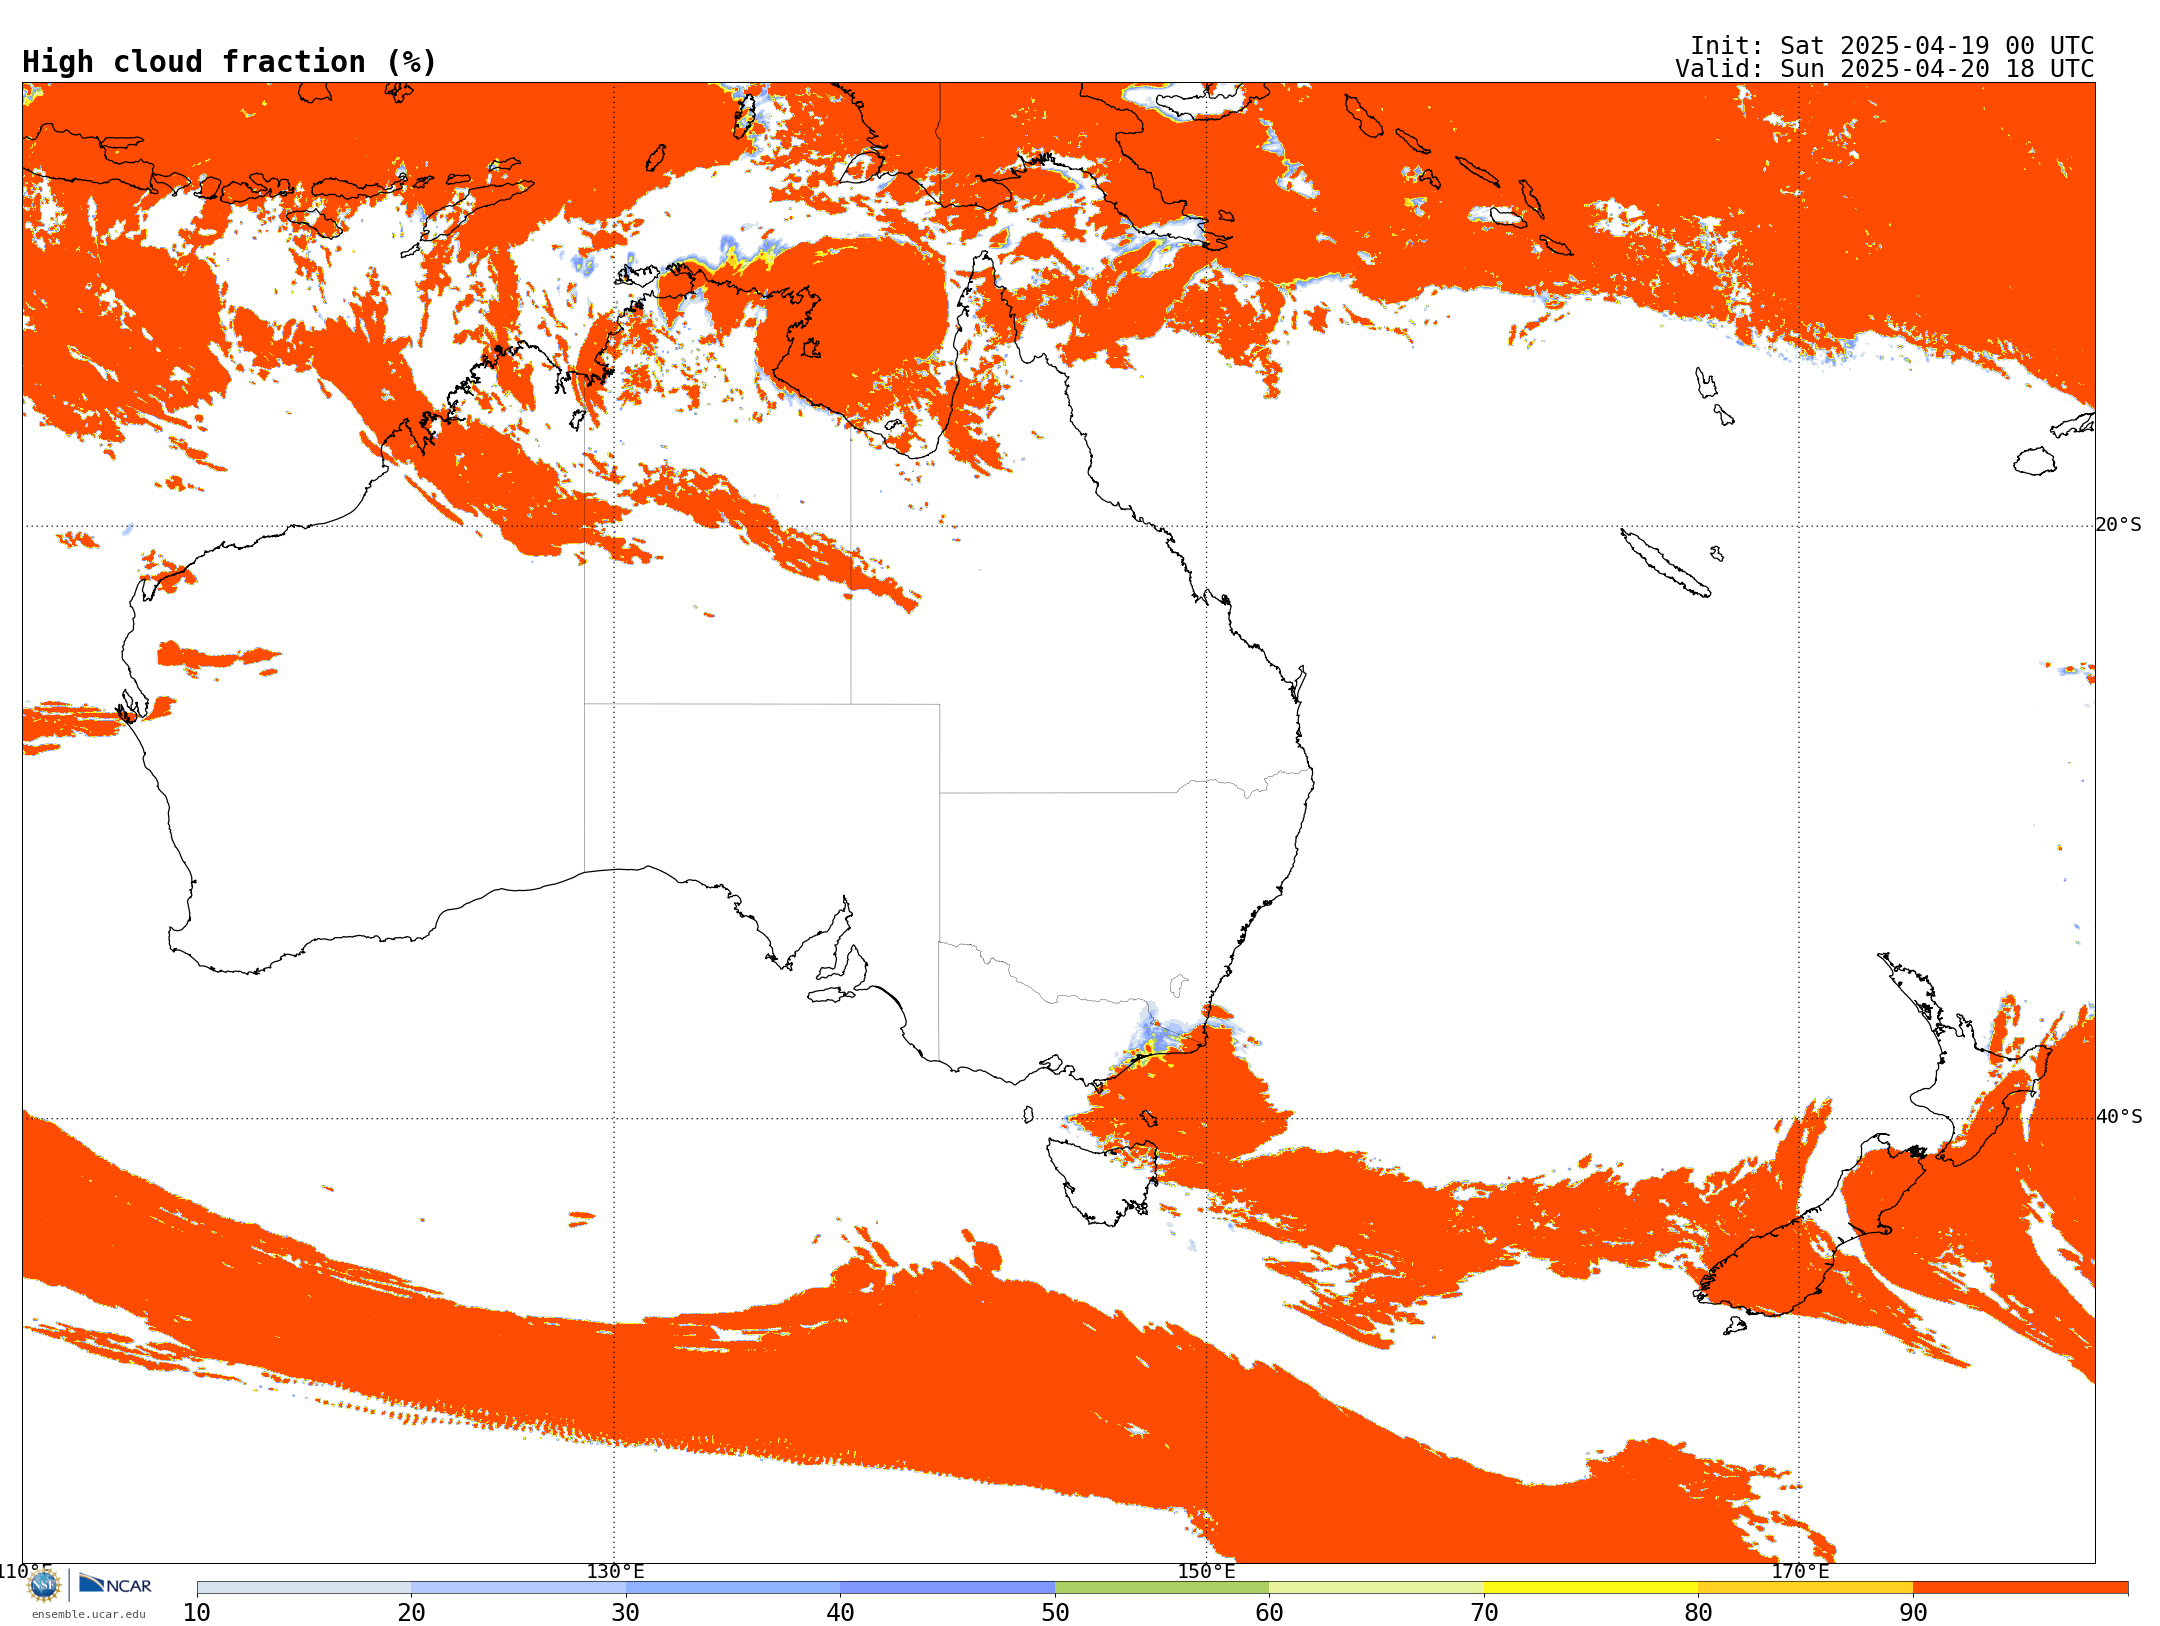The height and width of the screenshot is (1626, 2160).
Task: Click the pale gray 10-20 colorbar segment
Action: (304, 1588)
